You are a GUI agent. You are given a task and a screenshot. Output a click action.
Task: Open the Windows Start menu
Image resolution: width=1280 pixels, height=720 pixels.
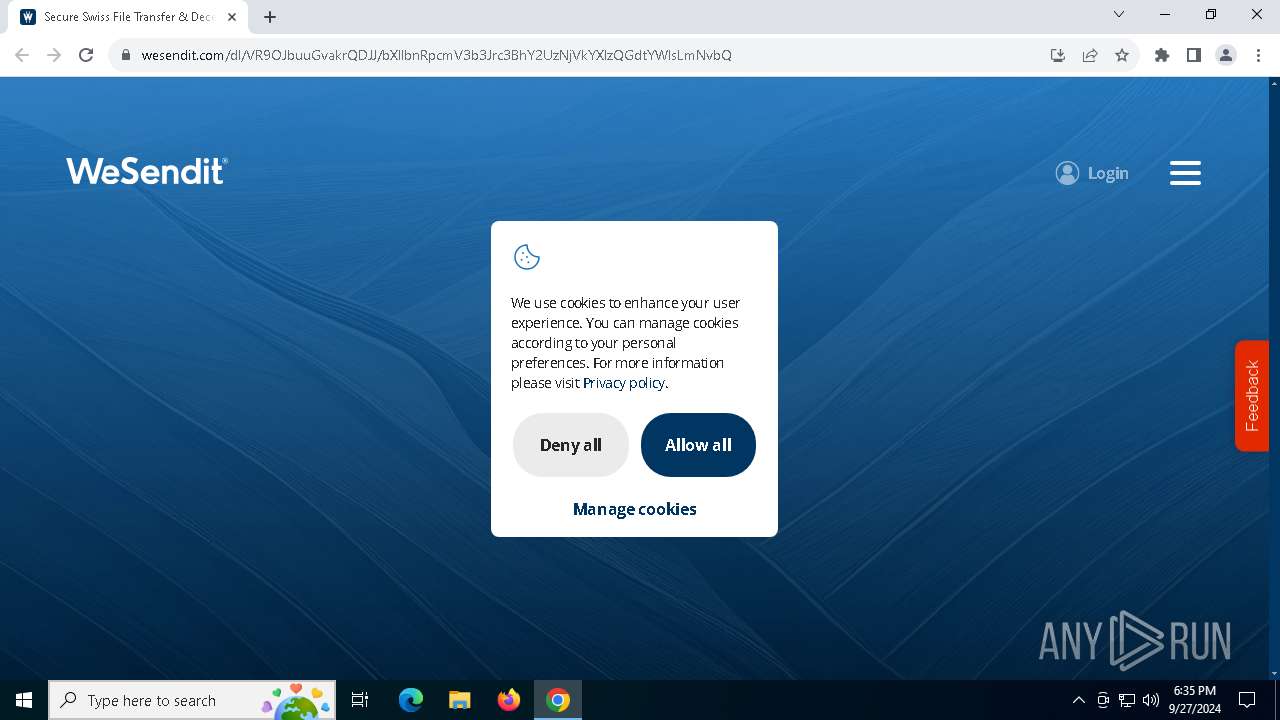tap(24, 700)
